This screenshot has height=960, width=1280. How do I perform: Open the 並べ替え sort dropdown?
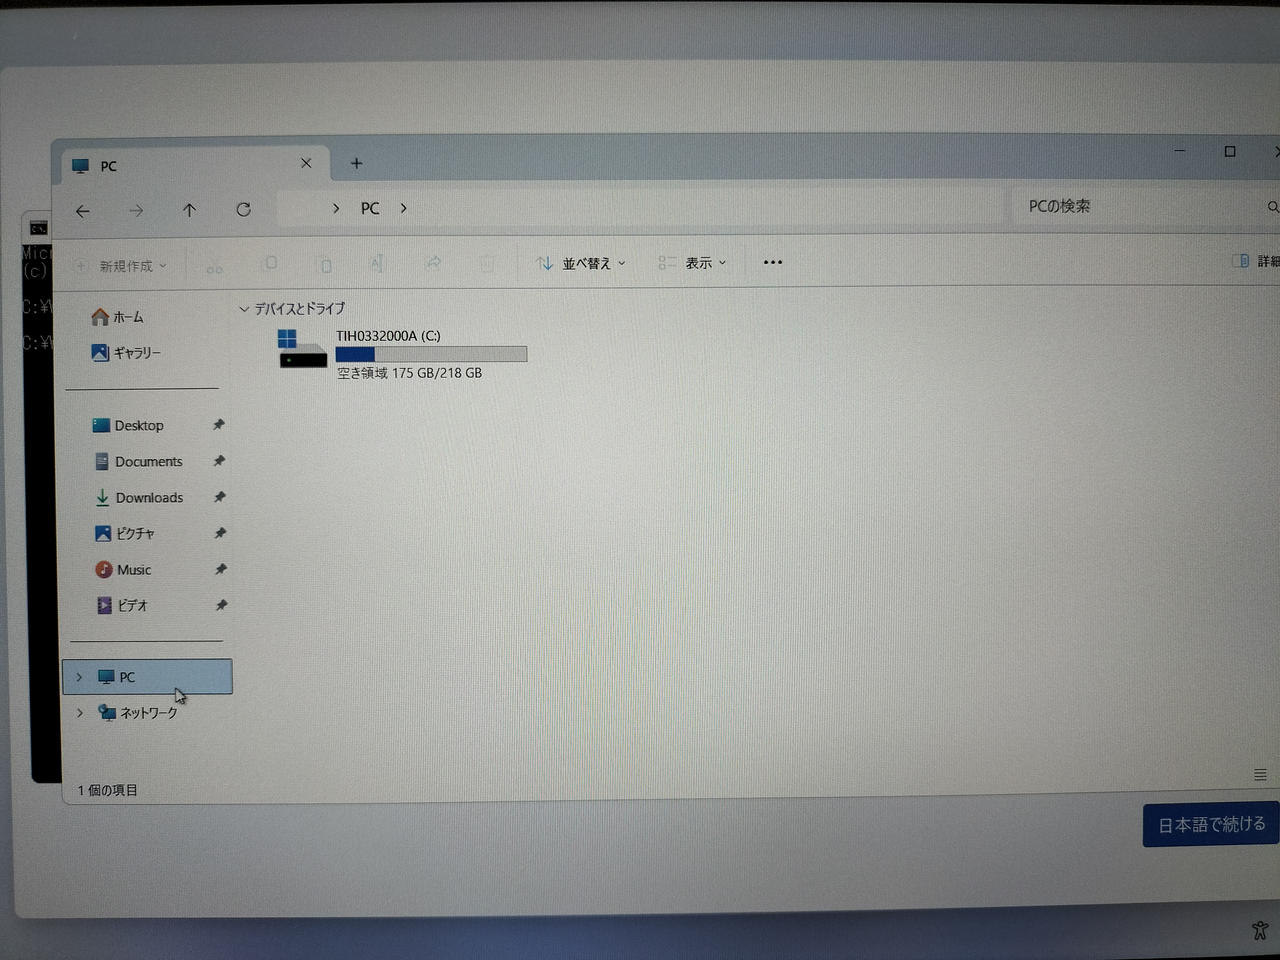(x=580, y=263)
